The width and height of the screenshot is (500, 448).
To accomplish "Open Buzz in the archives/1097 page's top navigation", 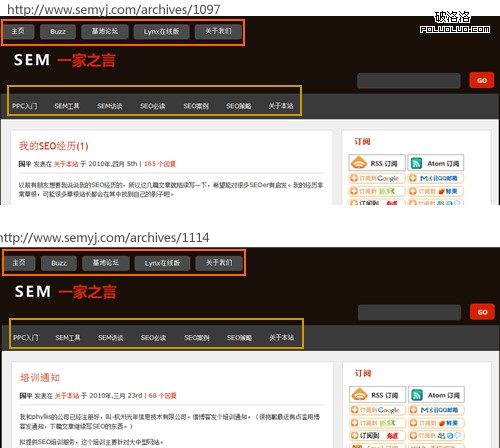I will click(58, 32).
